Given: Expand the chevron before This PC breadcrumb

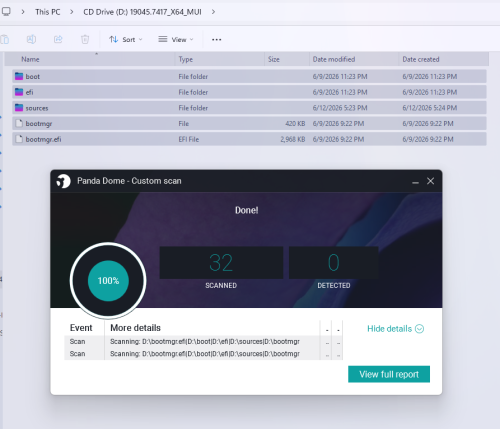Looking at the screenshot, I should pyautogui.click(x=23, y=12).
